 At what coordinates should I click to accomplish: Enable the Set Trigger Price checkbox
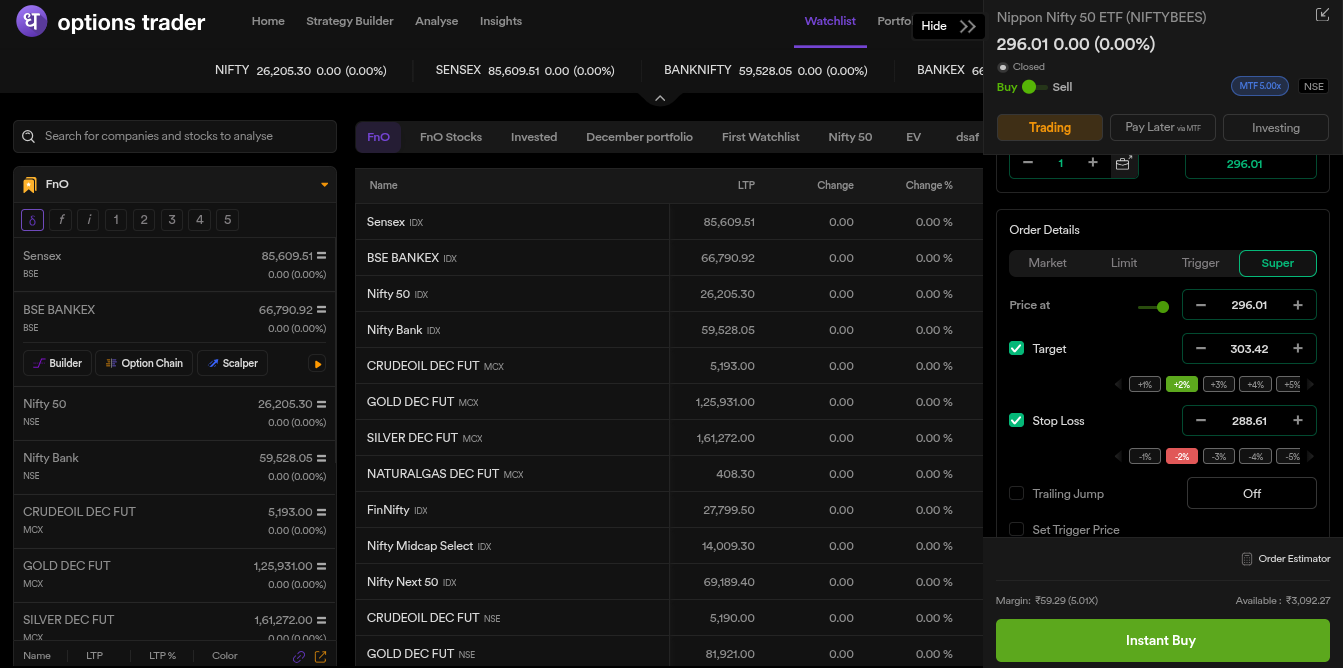[x=1017, y=530]
